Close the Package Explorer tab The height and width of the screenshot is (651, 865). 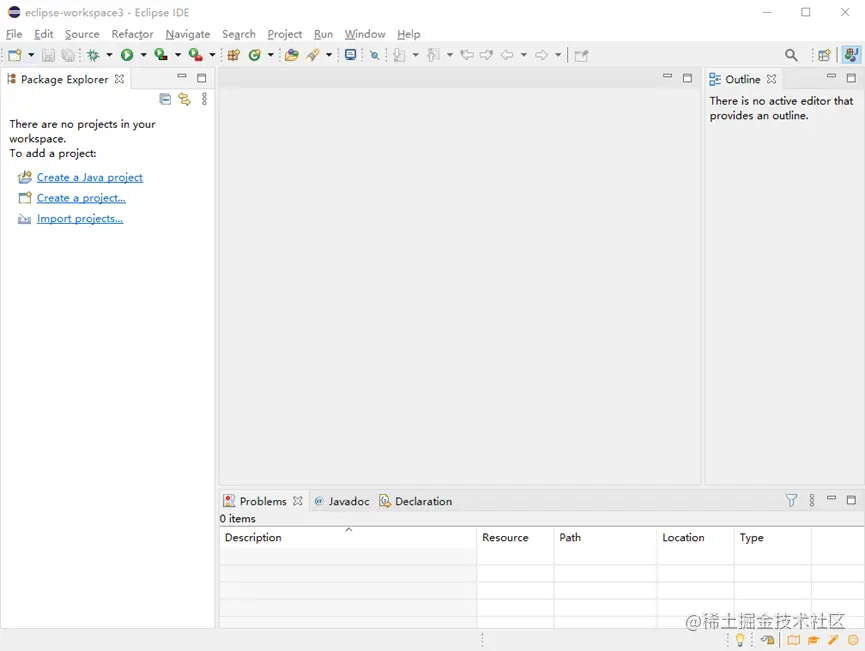[x=119, y=79]
